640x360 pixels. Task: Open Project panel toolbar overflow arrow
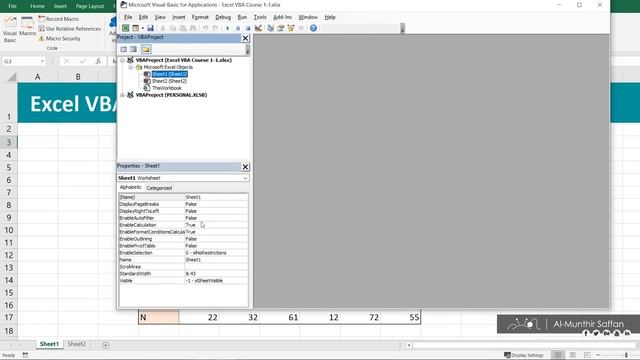point(247,50)
